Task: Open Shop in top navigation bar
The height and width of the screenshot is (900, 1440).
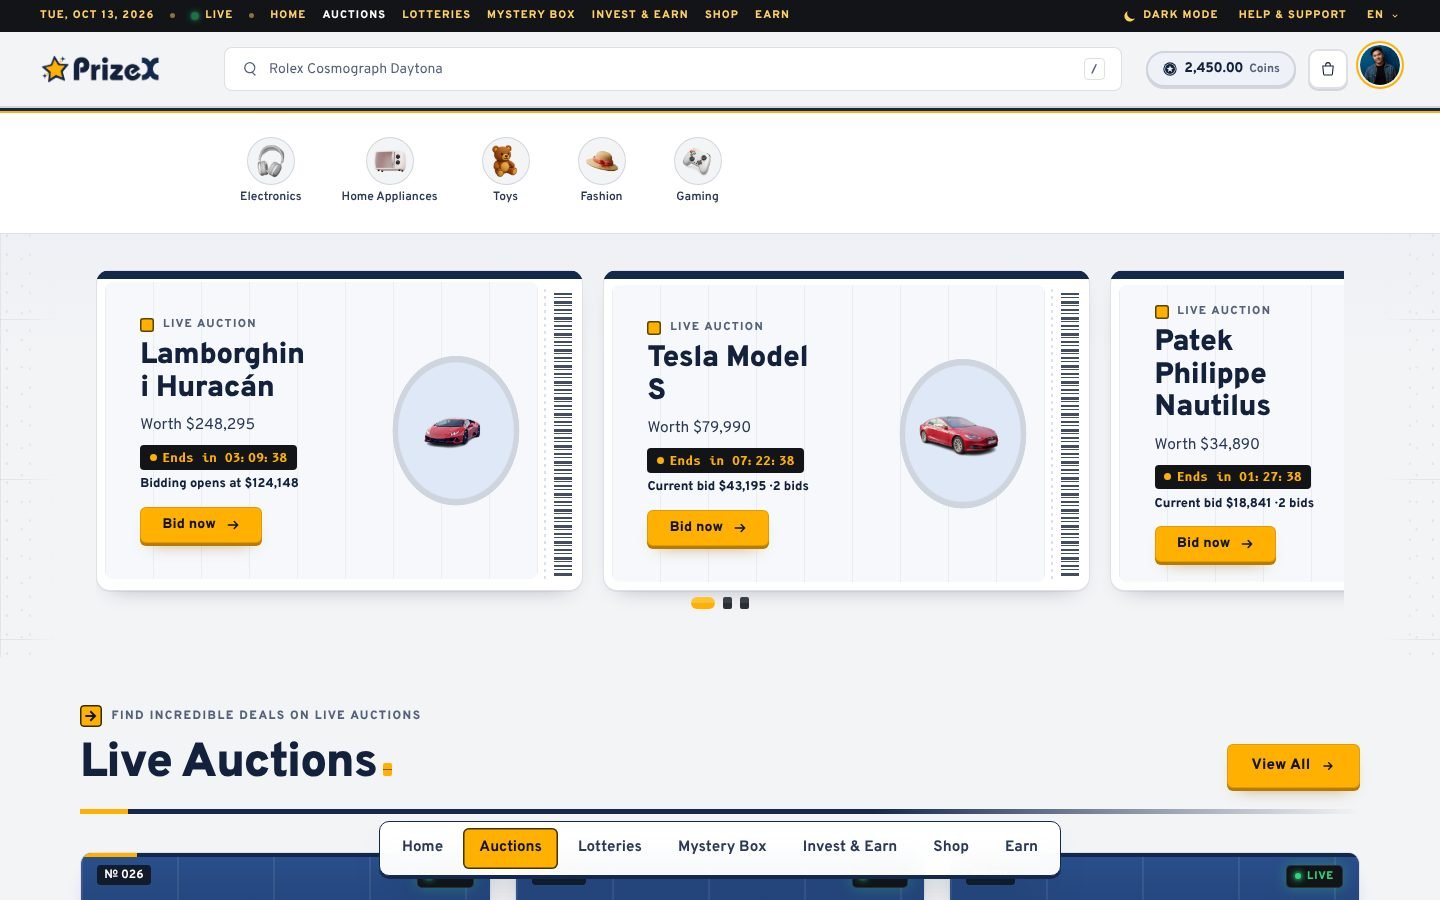Action: tap(722, 15)
